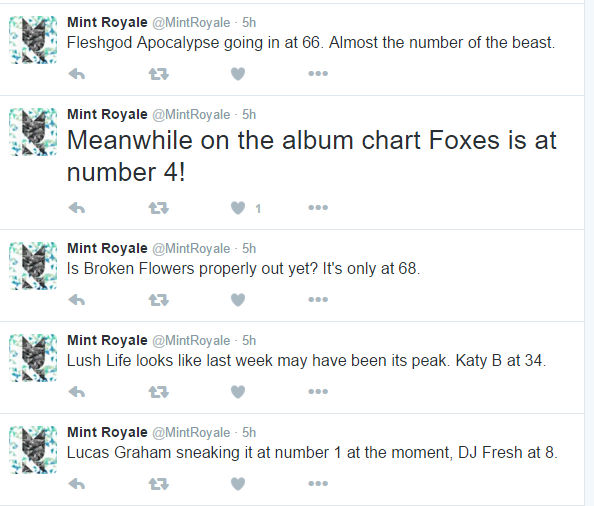Like the Fleshgod Apocalypse tweet
This screenshot has width=594, height=506.
[238, 74]
